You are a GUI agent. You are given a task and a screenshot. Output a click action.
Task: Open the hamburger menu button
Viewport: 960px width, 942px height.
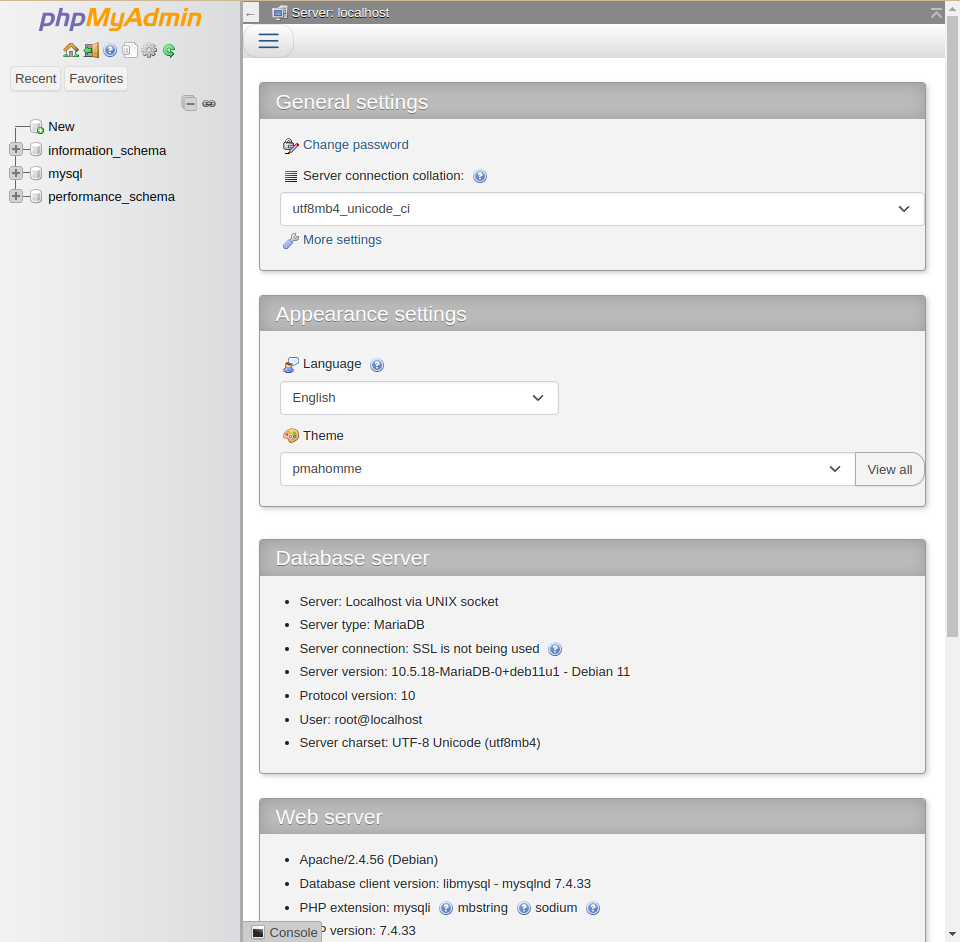point(268,41)
